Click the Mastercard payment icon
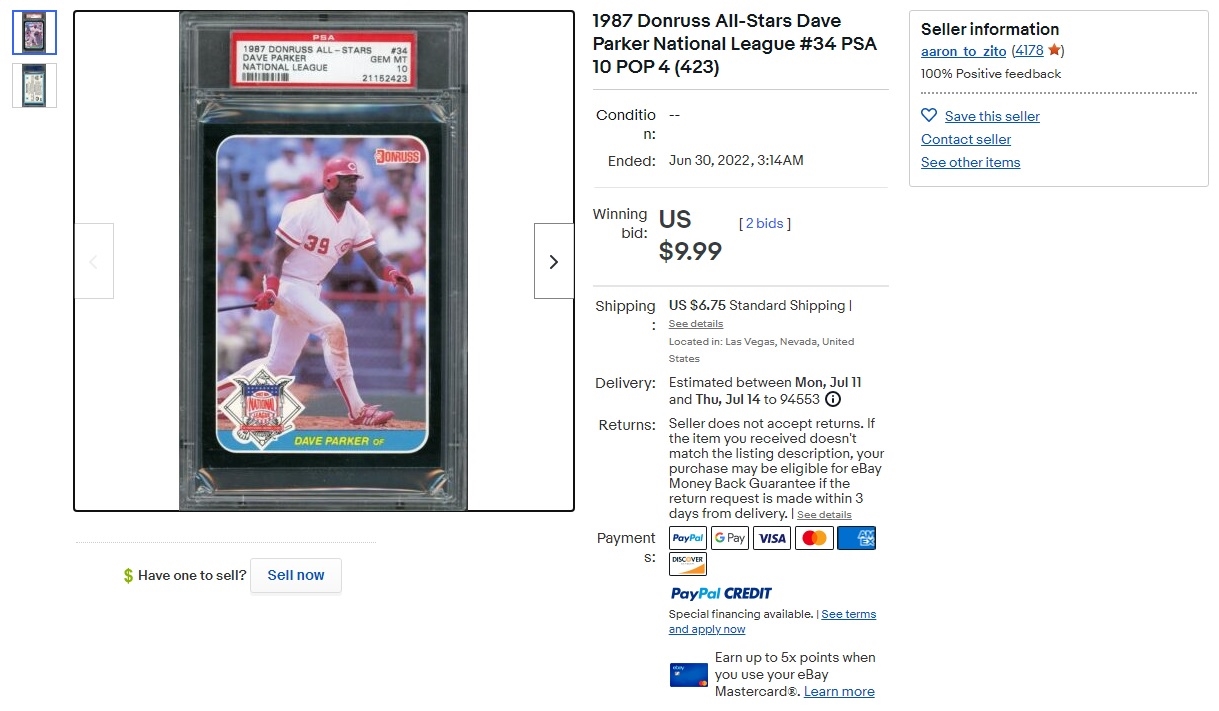The width and height of the screenshot is (1219, 711). point(814,538)
